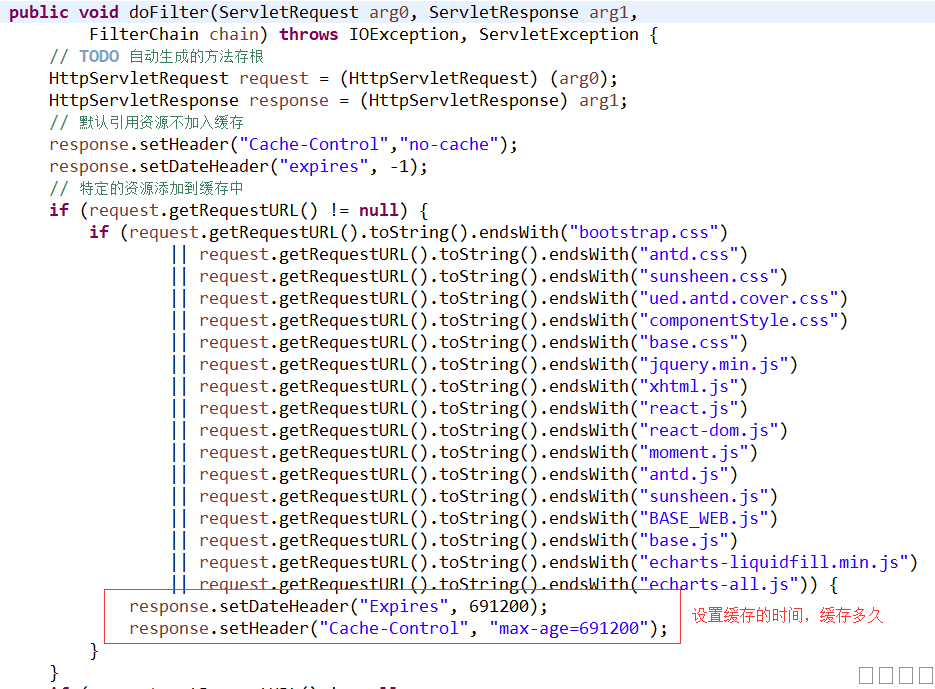Click the "react-dom.js" string
935x689 pixels.
tap(712, 430)
